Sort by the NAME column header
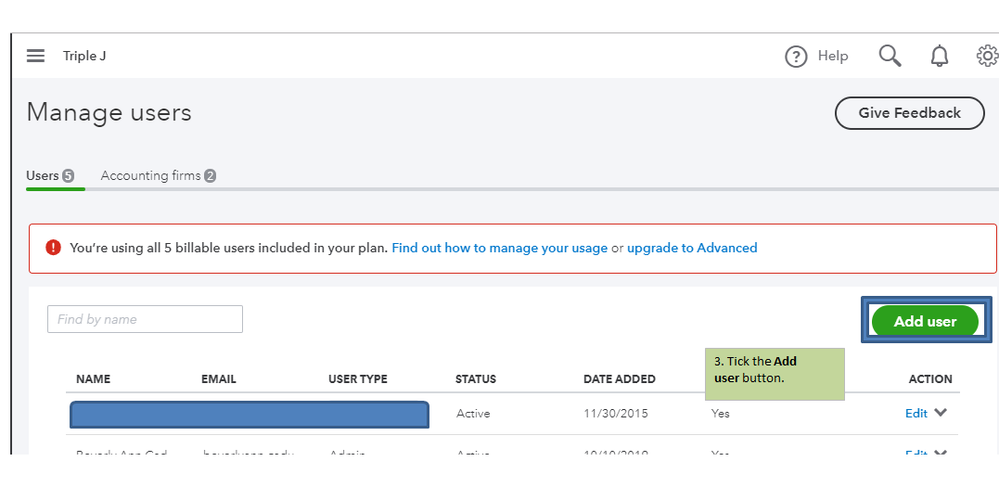Screen dimensions: 999x487 click(93, 379)
